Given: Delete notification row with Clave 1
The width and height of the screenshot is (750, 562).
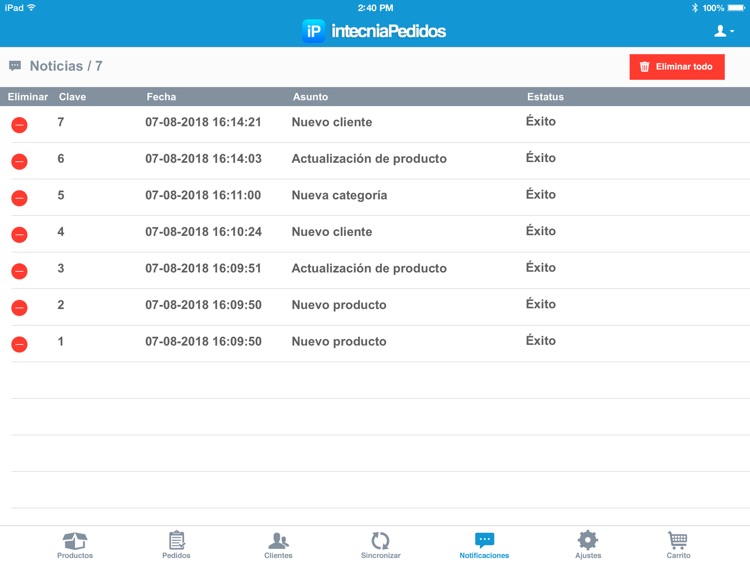Looking at the screenshot, I should tap(19, 344).
